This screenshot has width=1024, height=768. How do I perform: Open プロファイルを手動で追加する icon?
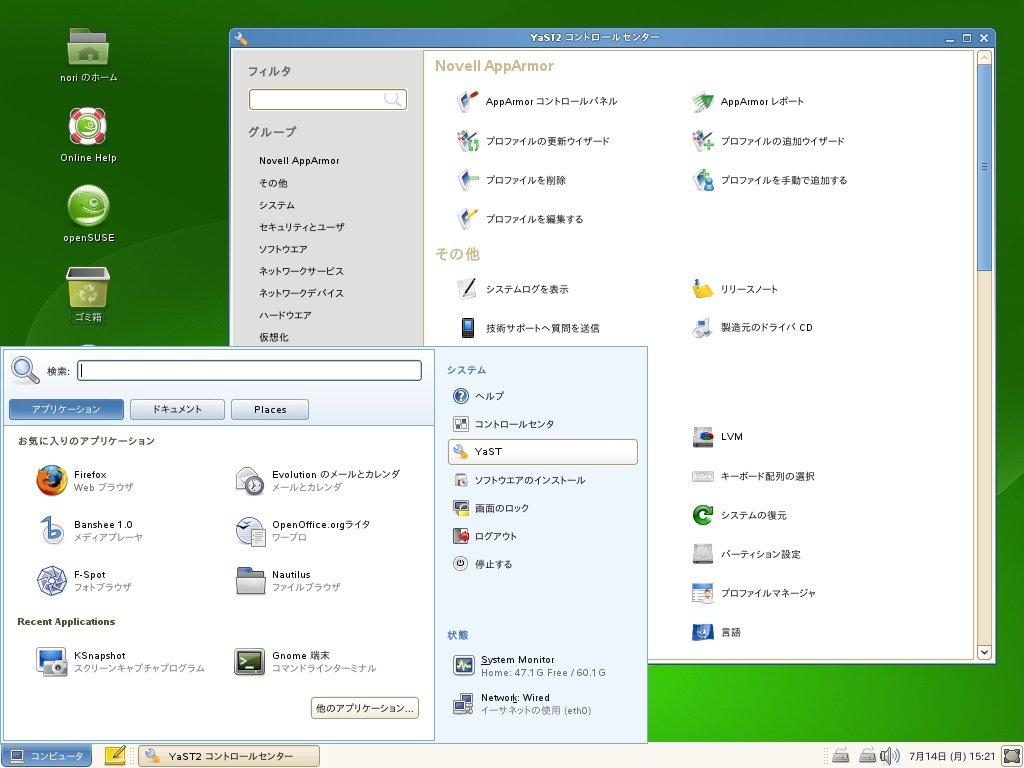(703, 180)
